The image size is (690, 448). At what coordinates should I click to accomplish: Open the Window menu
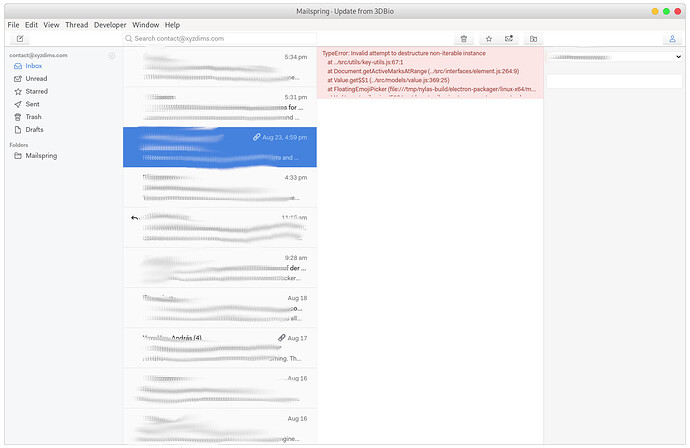click(146, 25)
